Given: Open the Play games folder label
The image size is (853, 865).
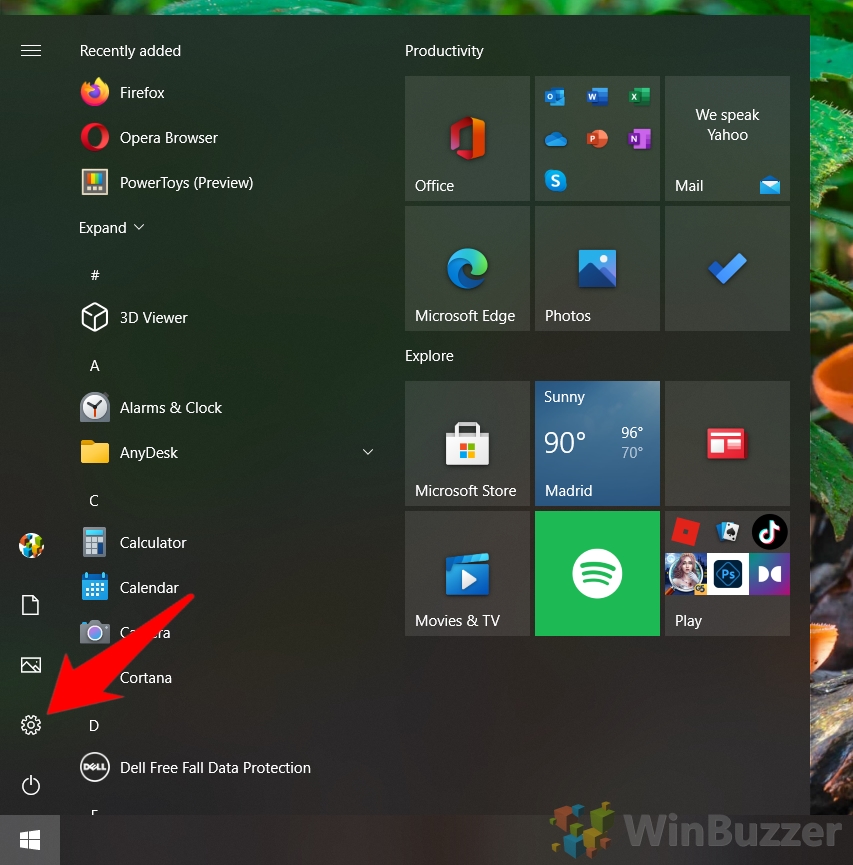Looking at the screenshot, I should 688,621.
